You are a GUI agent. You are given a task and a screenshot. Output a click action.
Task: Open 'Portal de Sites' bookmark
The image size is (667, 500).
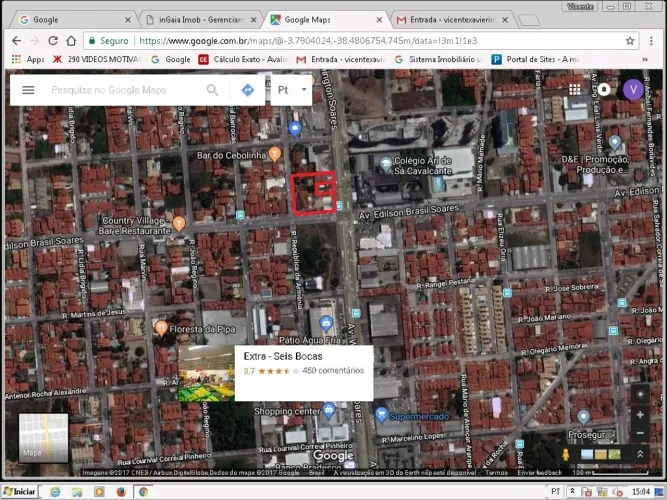tap(536, 59)
